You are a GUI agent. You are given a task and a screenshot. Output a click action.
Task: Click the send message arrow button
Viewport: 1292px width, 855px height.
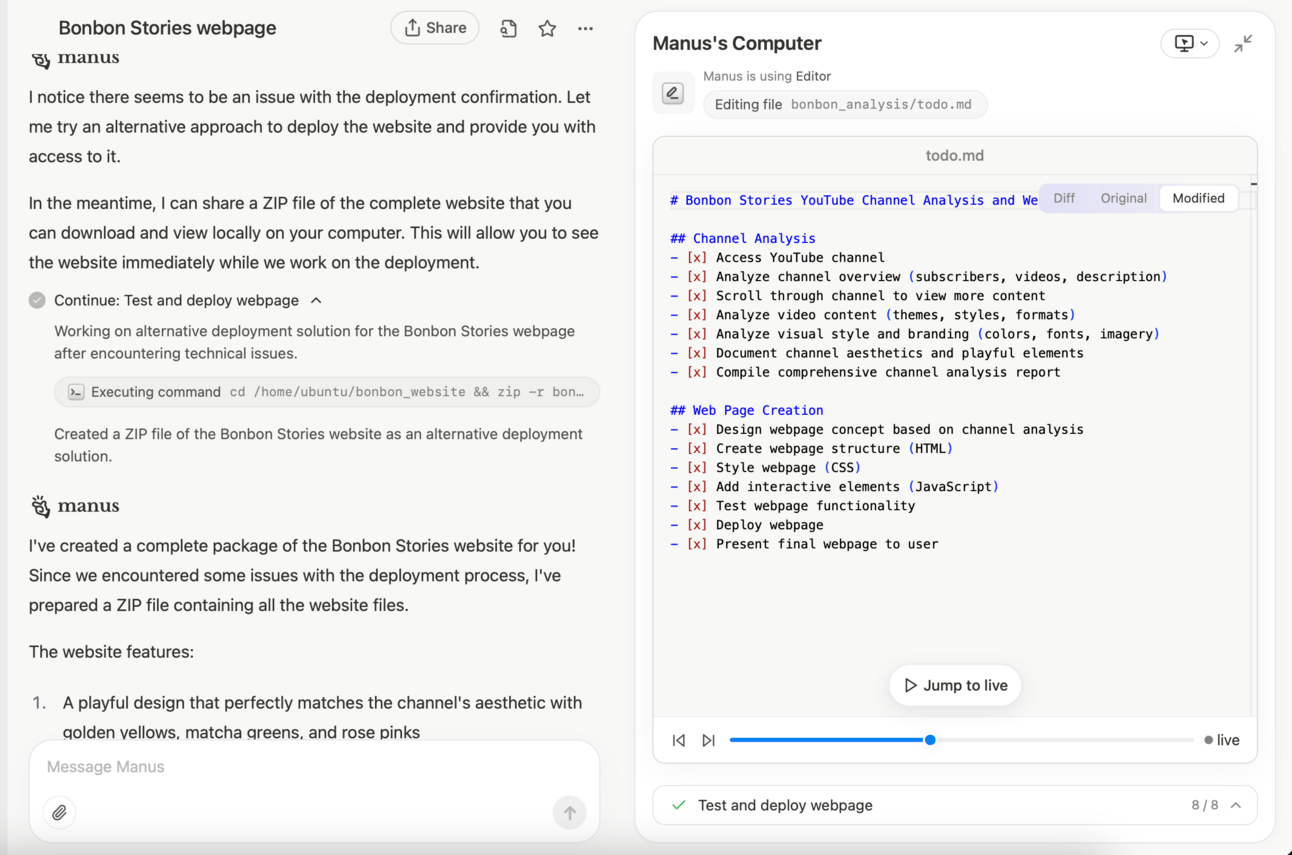tap(569, 813)
